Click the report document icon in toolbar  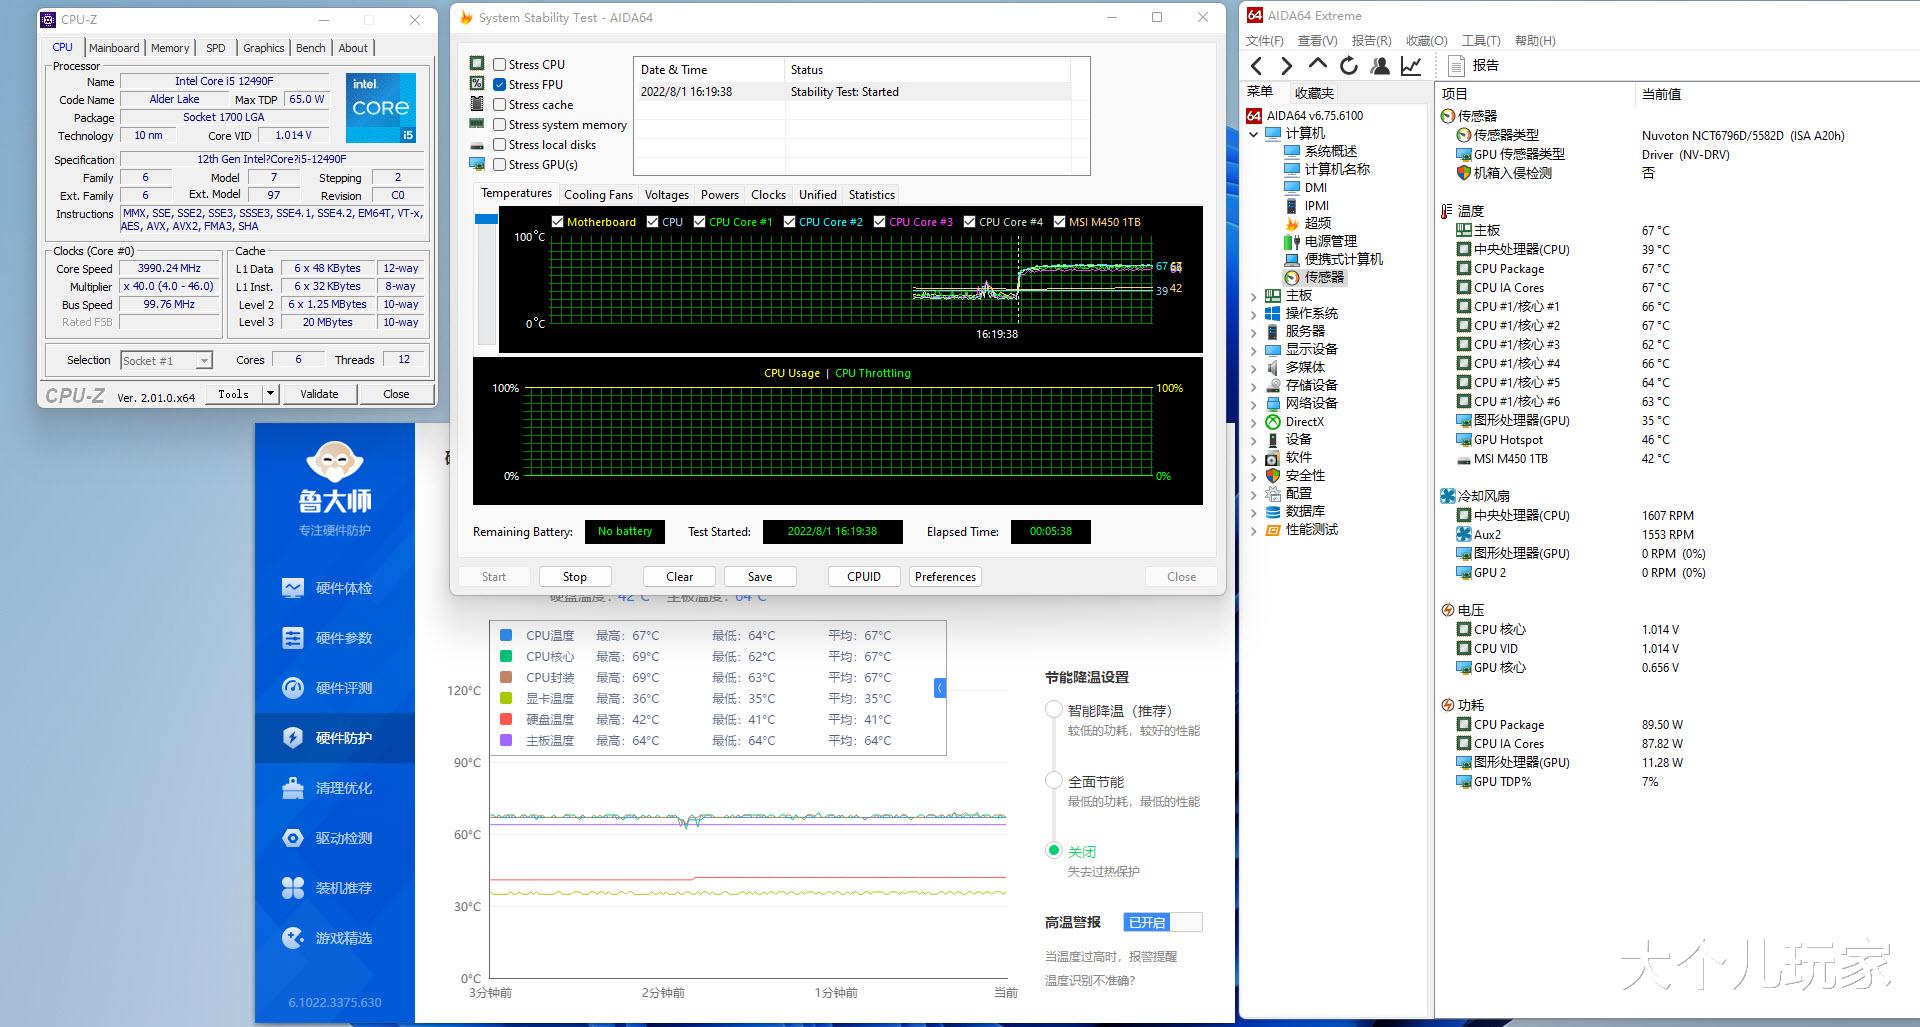(1457, 66)
